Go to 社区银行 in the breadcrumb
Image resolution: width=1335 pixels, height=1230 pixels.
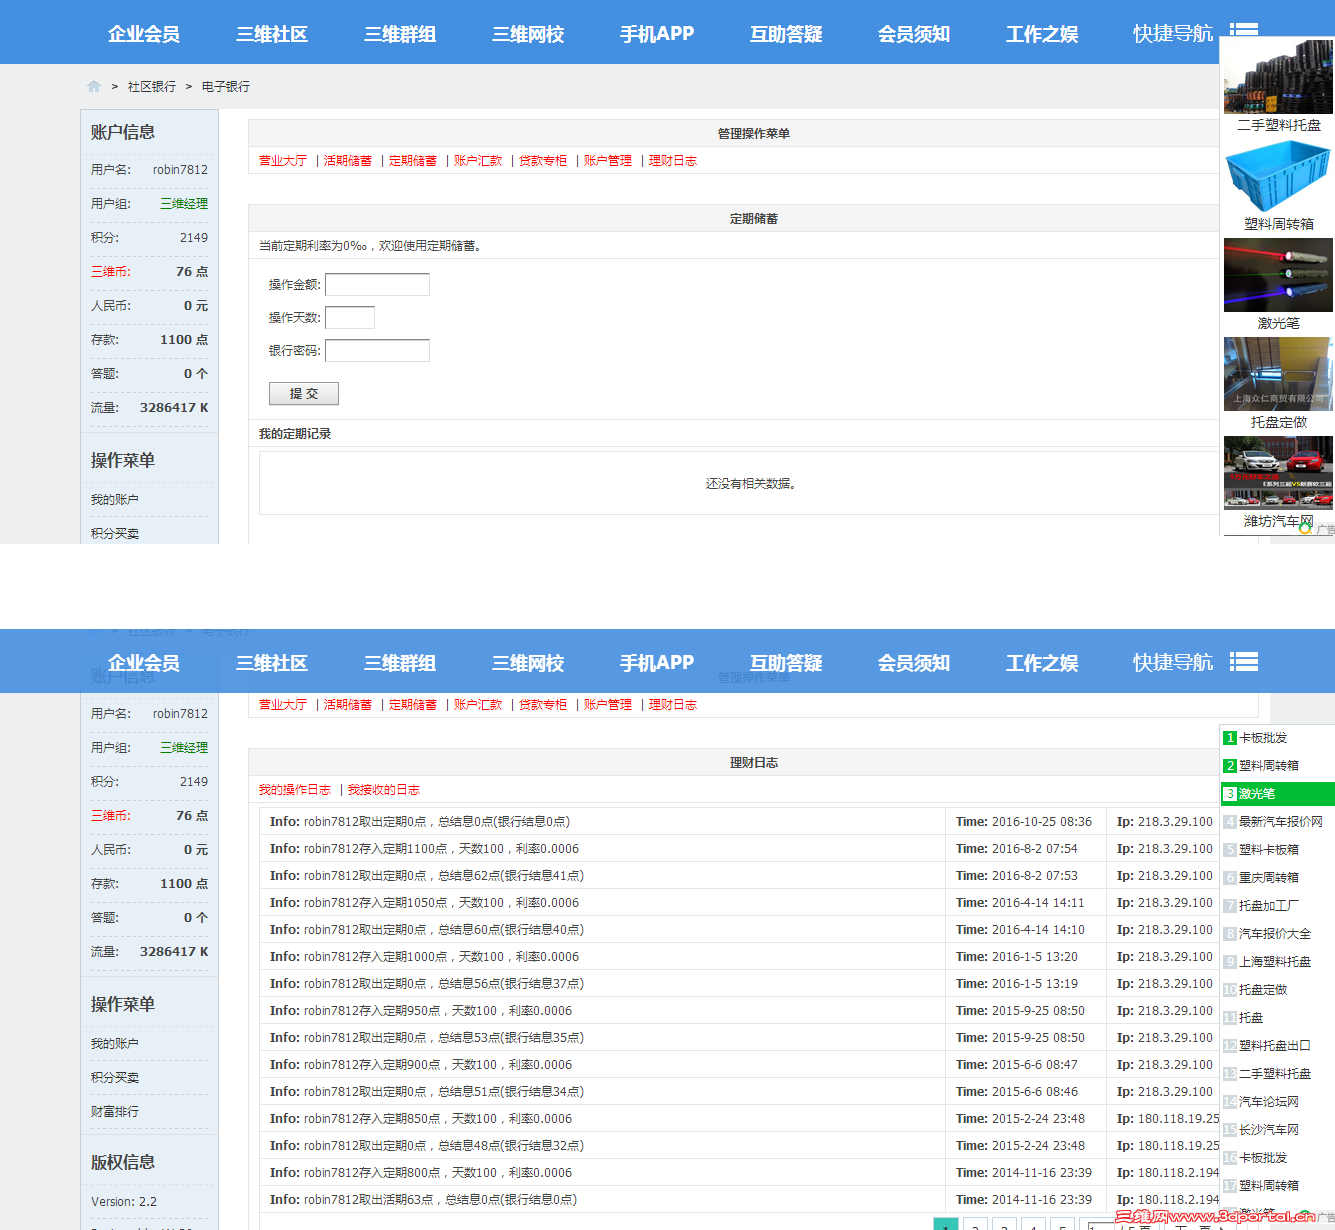coord(152,87)
